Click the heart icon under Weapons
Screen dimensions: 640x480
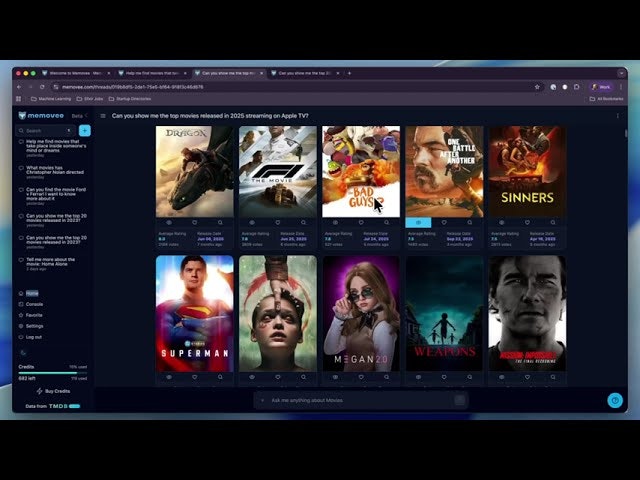pos(444,377)
